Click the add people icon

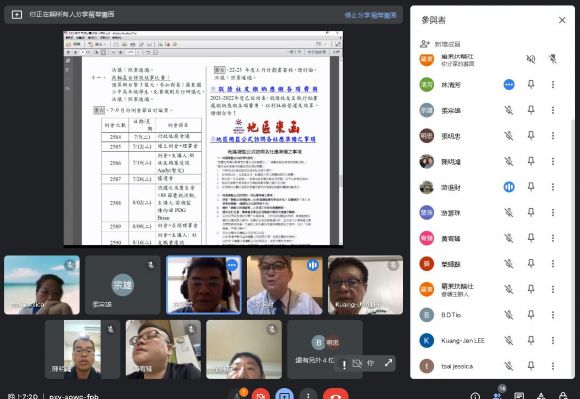425,44
